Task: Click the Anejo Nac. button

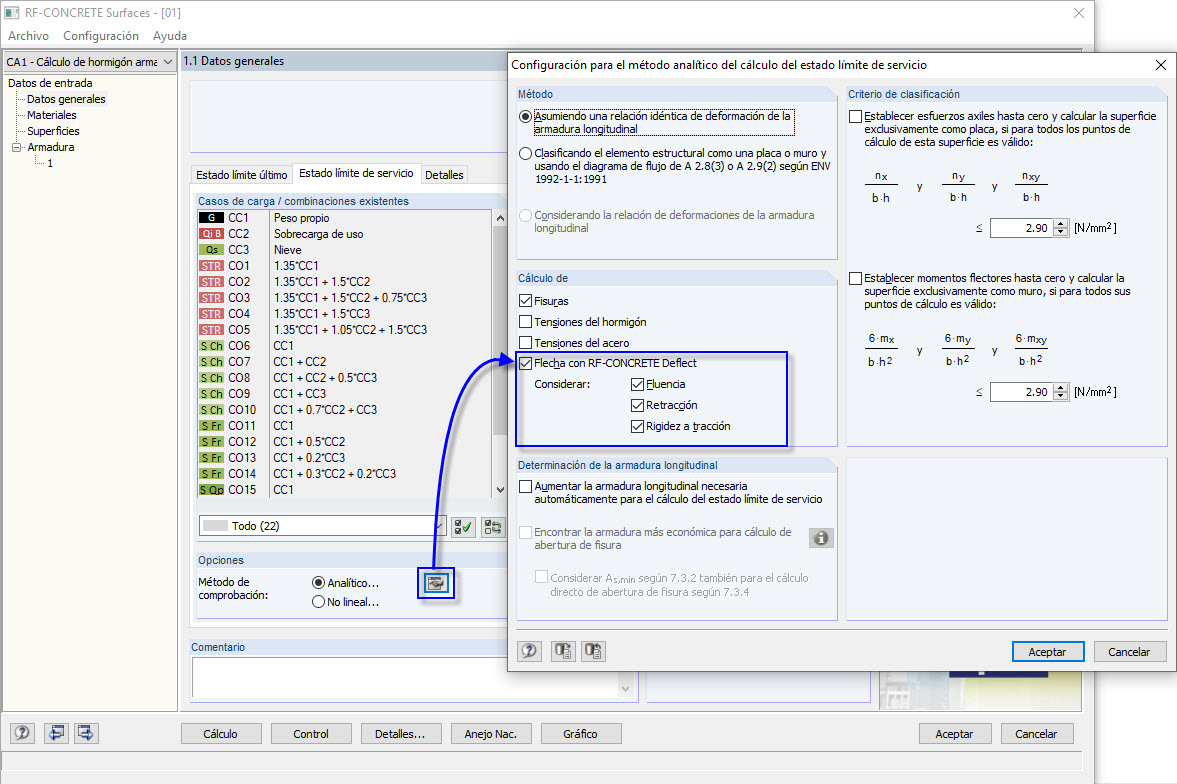Action: tap(491, 734)
